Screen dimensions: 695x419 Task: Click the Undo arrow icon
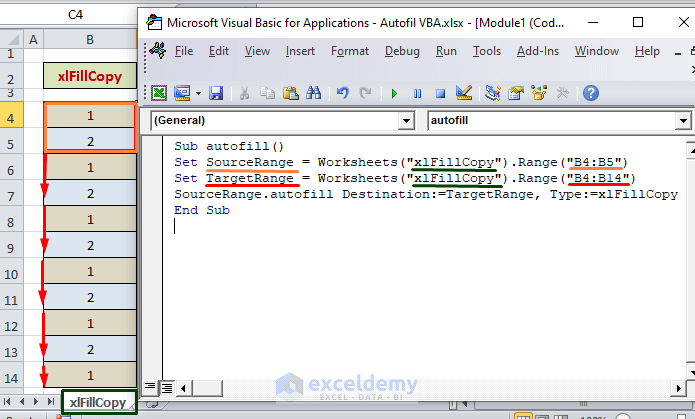coord(342,93)
